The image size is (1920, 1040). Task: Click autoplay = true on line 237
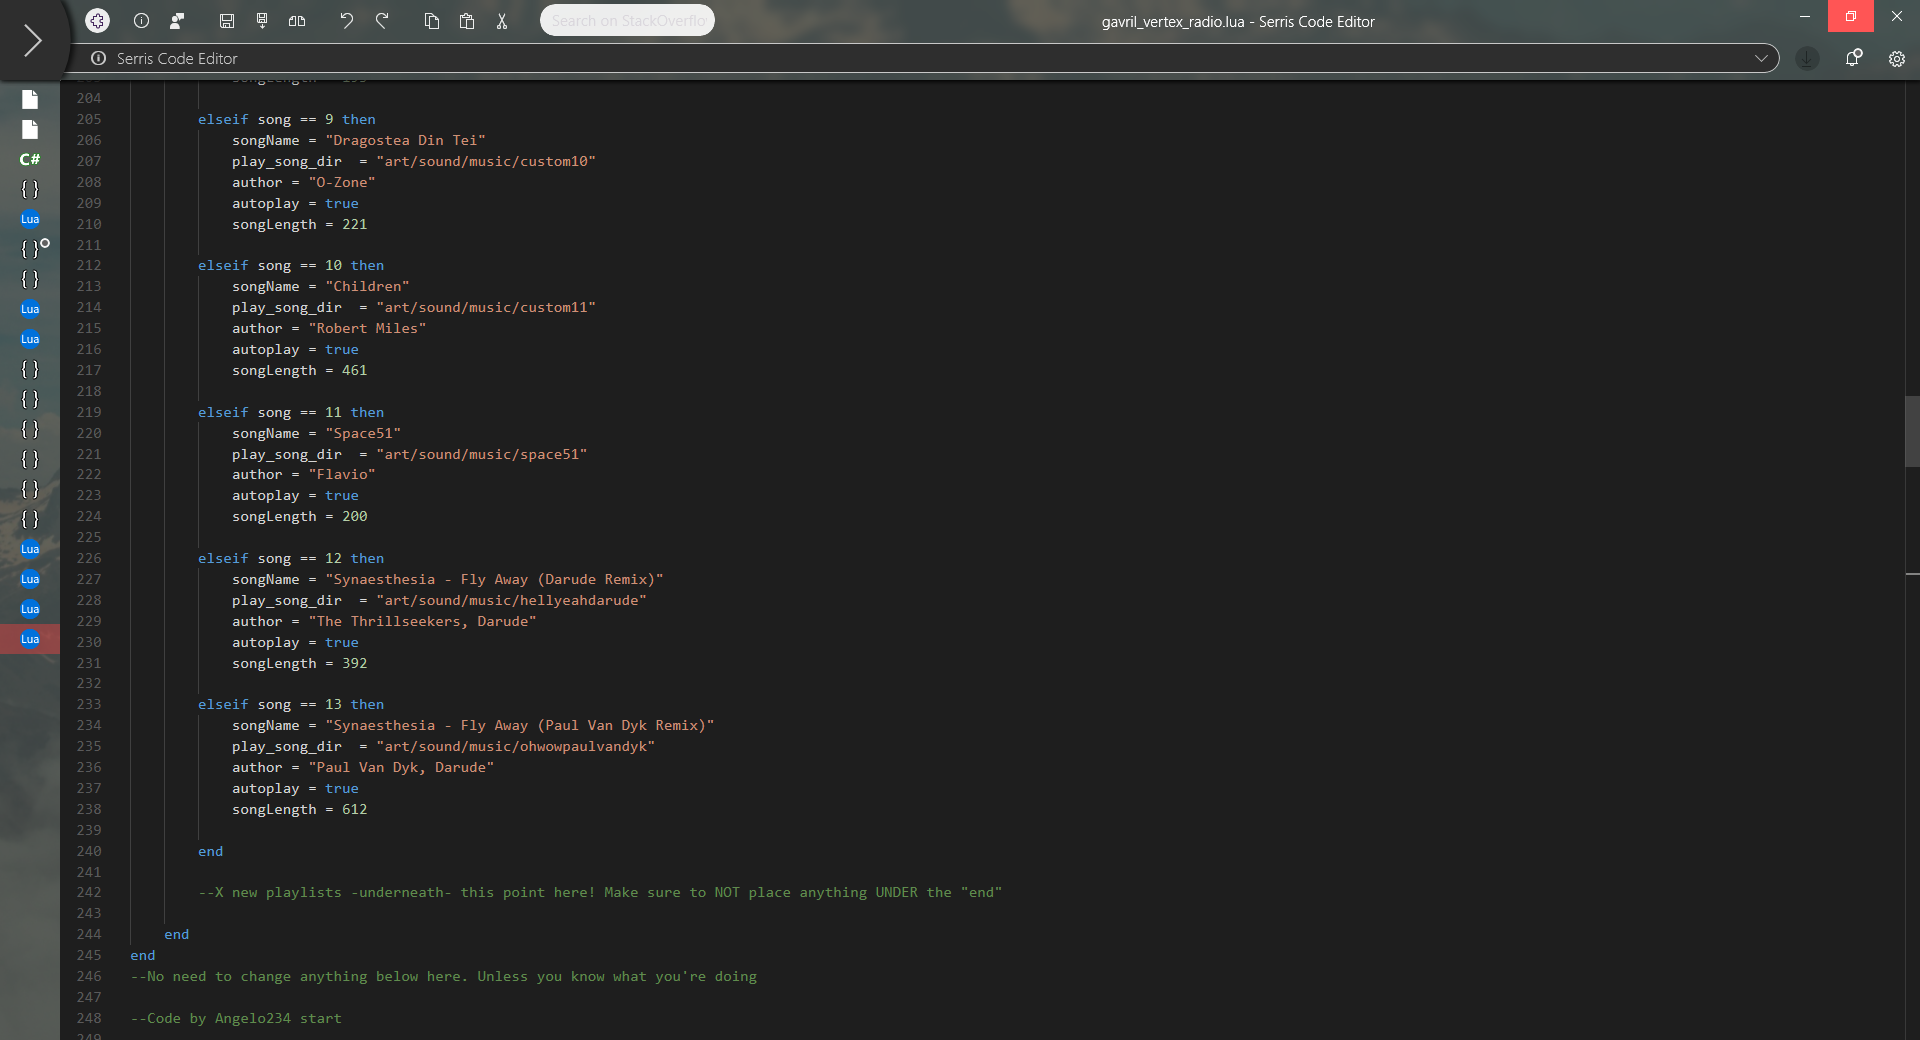[295, 788]
